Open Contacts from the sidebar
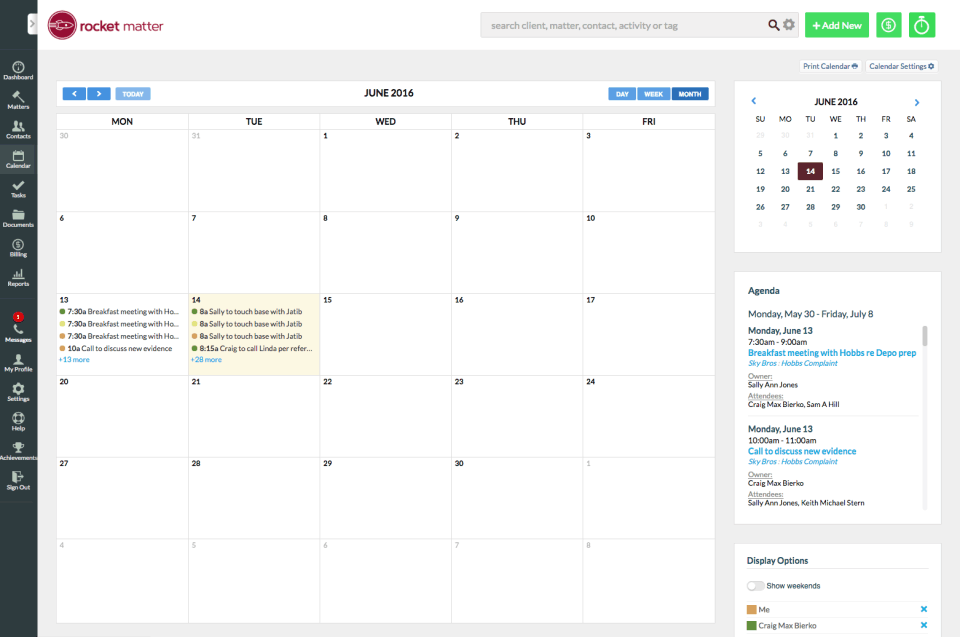Viewport: 960px width, 637px height. [x=18, y=130]
